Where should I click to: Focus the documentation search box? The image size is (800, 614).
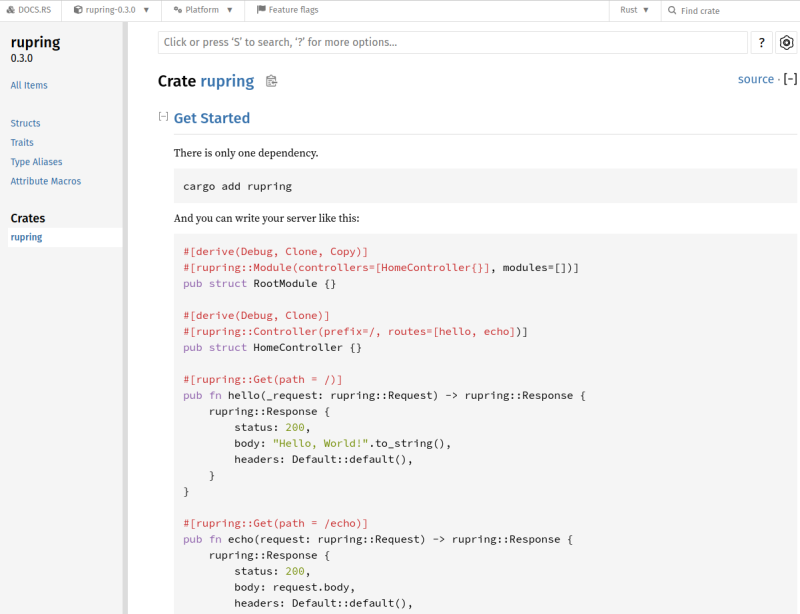452,42
